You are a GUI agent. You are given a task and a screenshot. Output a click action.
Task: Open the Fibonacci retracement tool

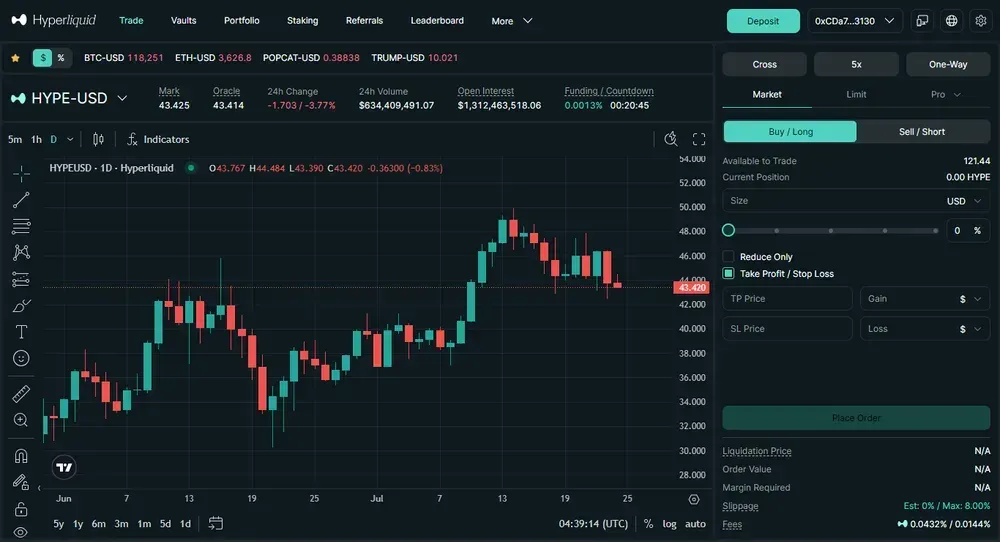[21, 226]
